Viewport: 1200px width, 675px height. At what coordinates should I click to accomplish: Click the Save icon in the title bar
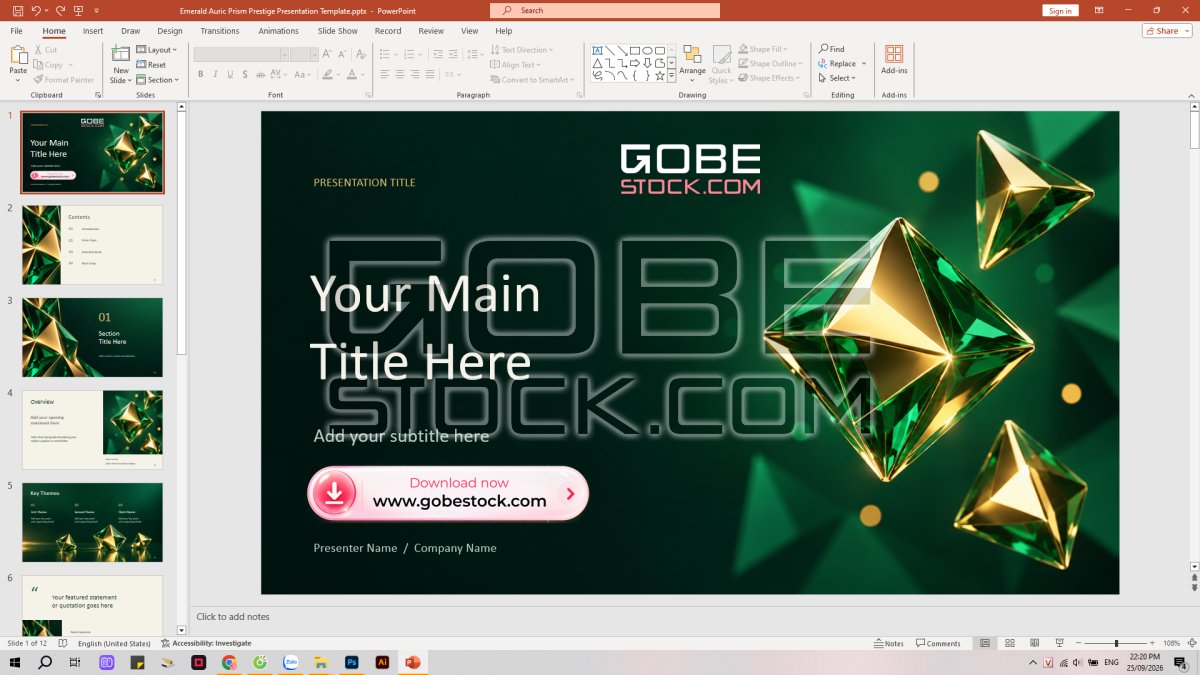17,10
